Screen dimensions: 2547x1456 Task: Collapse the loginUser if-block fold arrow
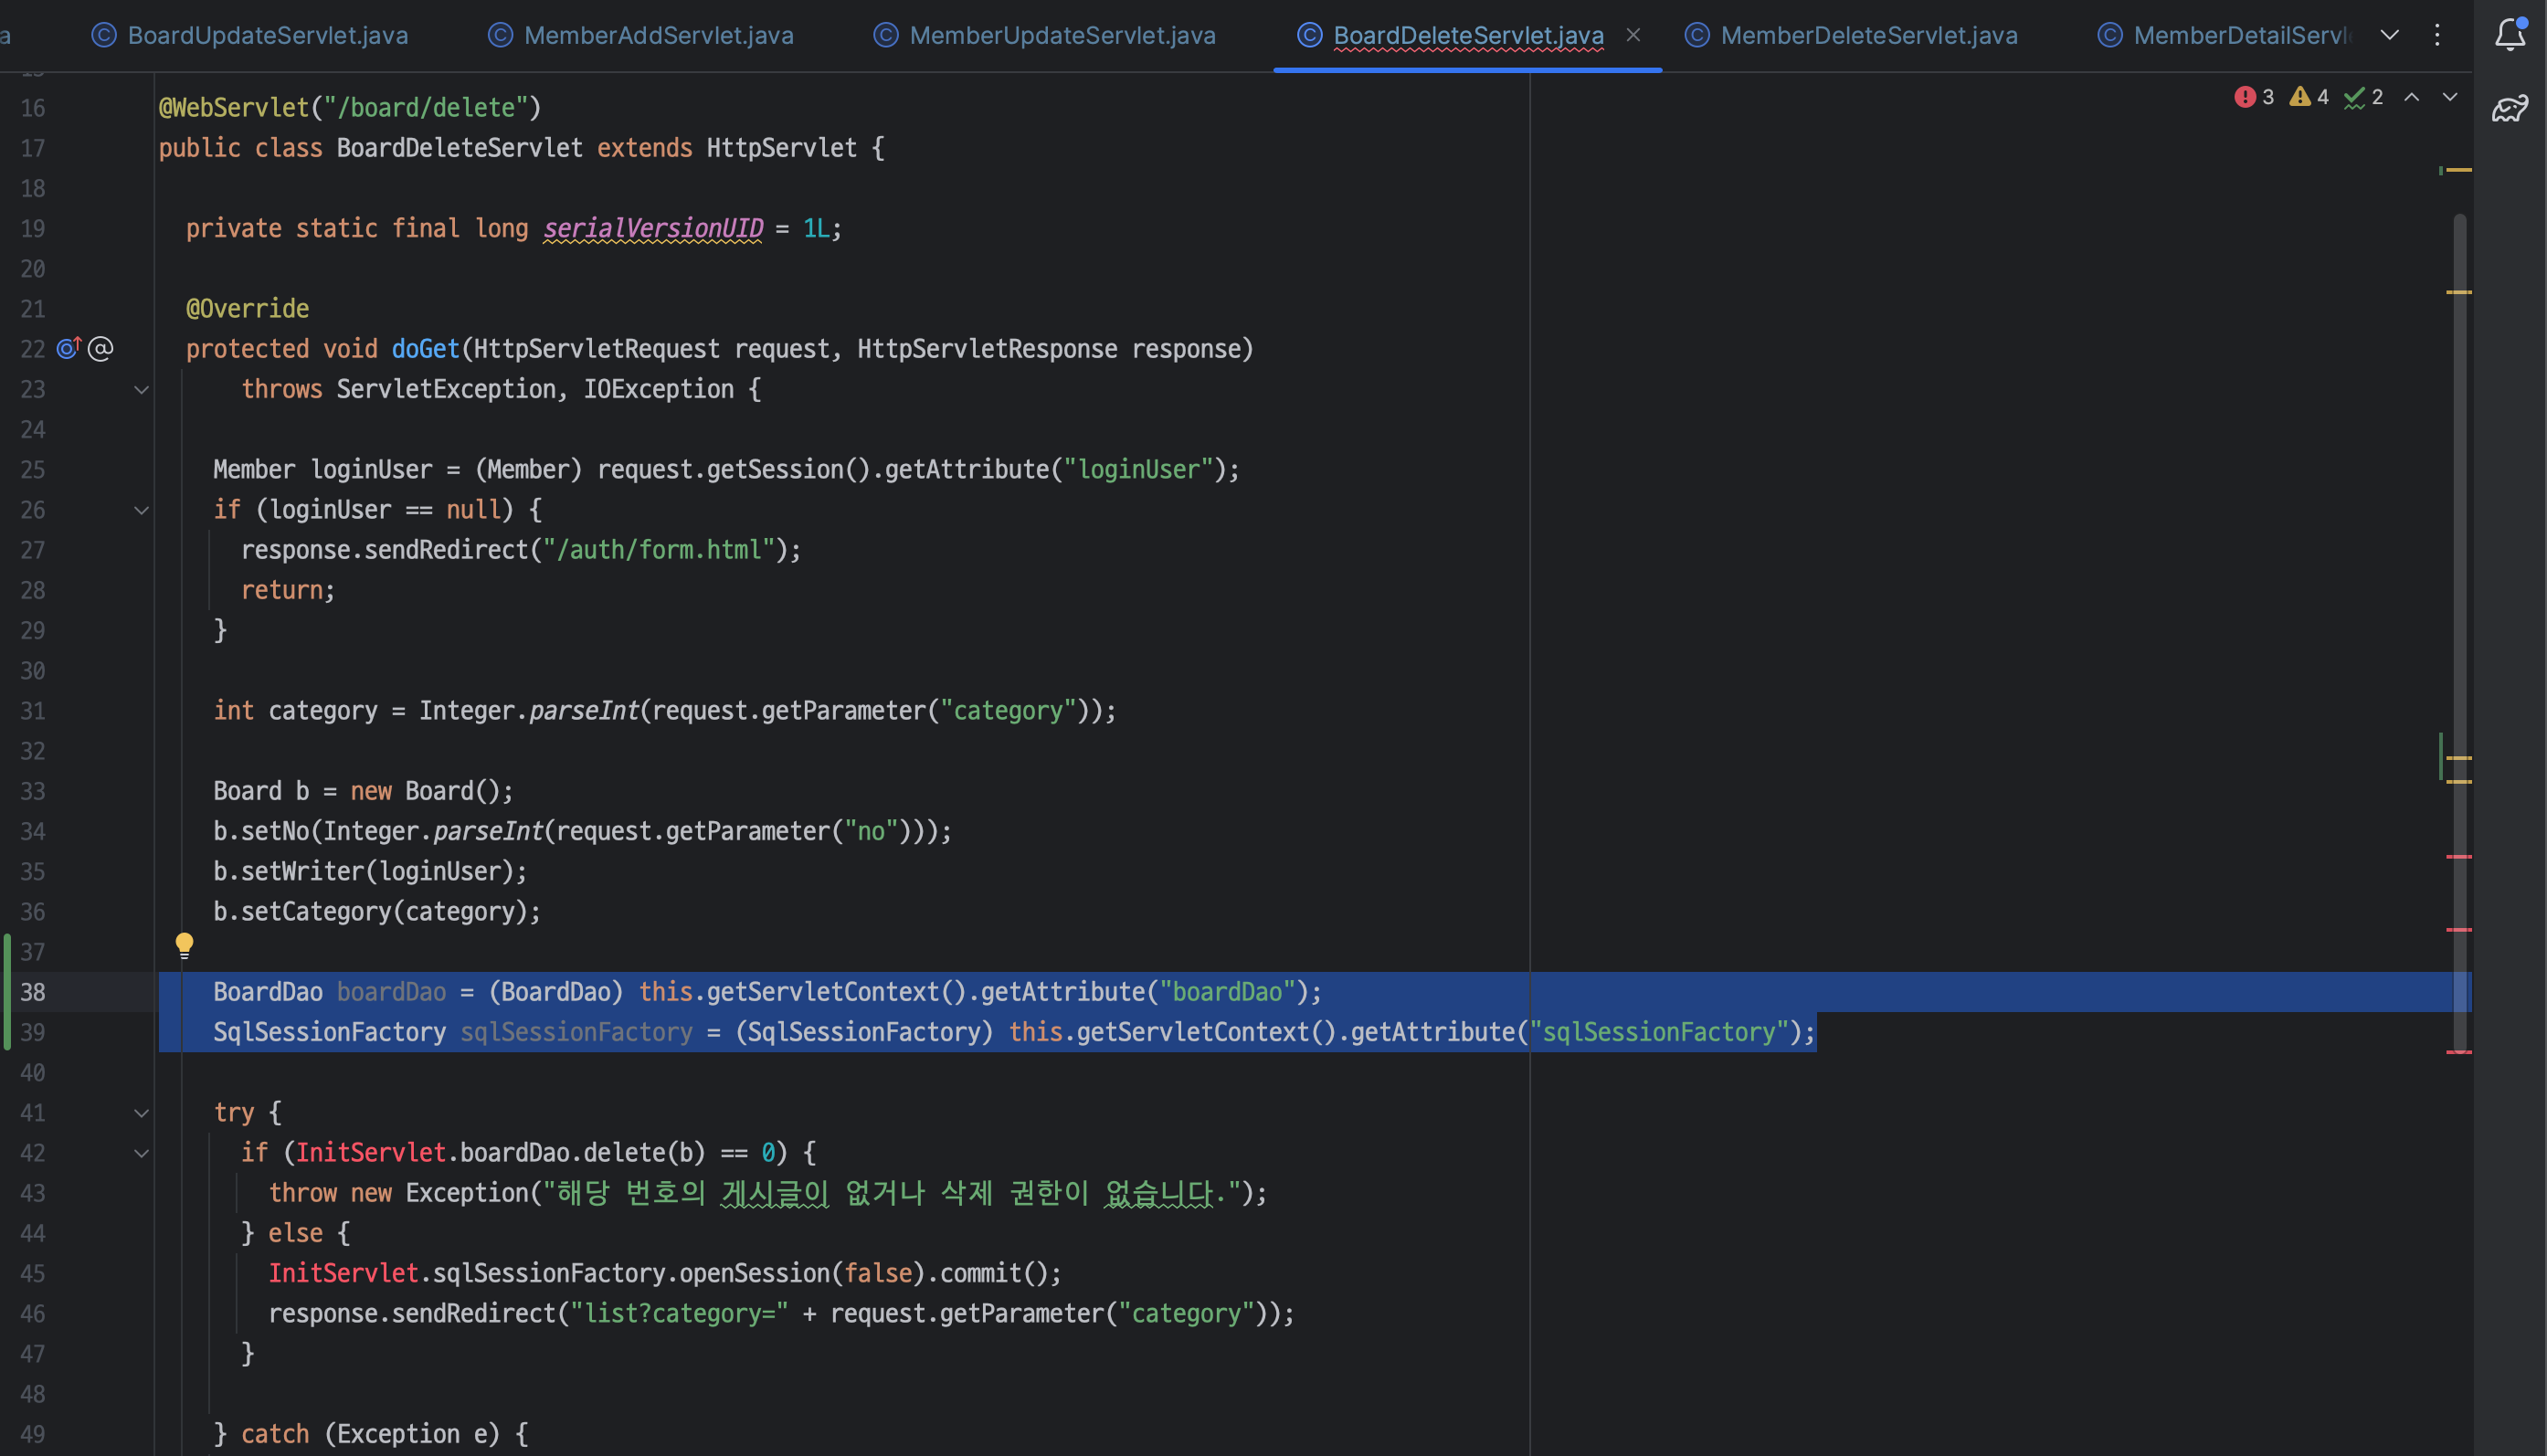pos(141,510)
